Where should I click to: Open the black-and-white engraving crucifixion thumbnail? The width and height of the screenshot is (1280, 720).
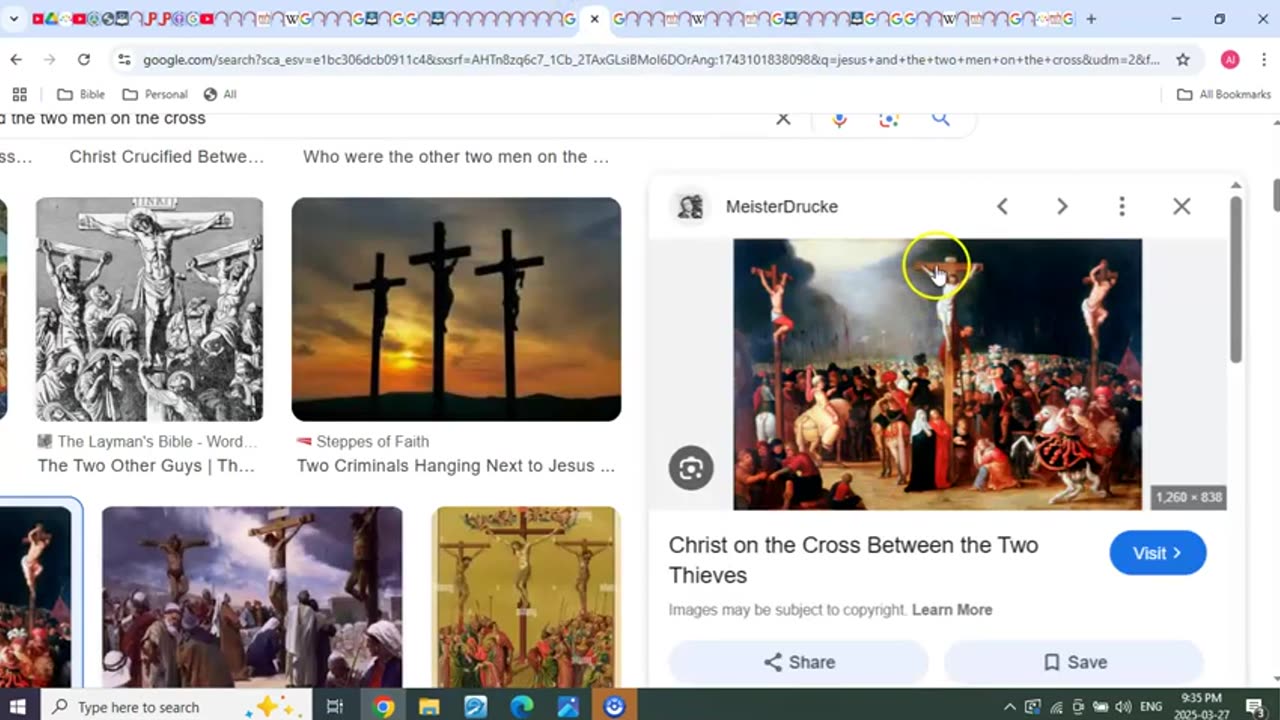click(150, 309)
